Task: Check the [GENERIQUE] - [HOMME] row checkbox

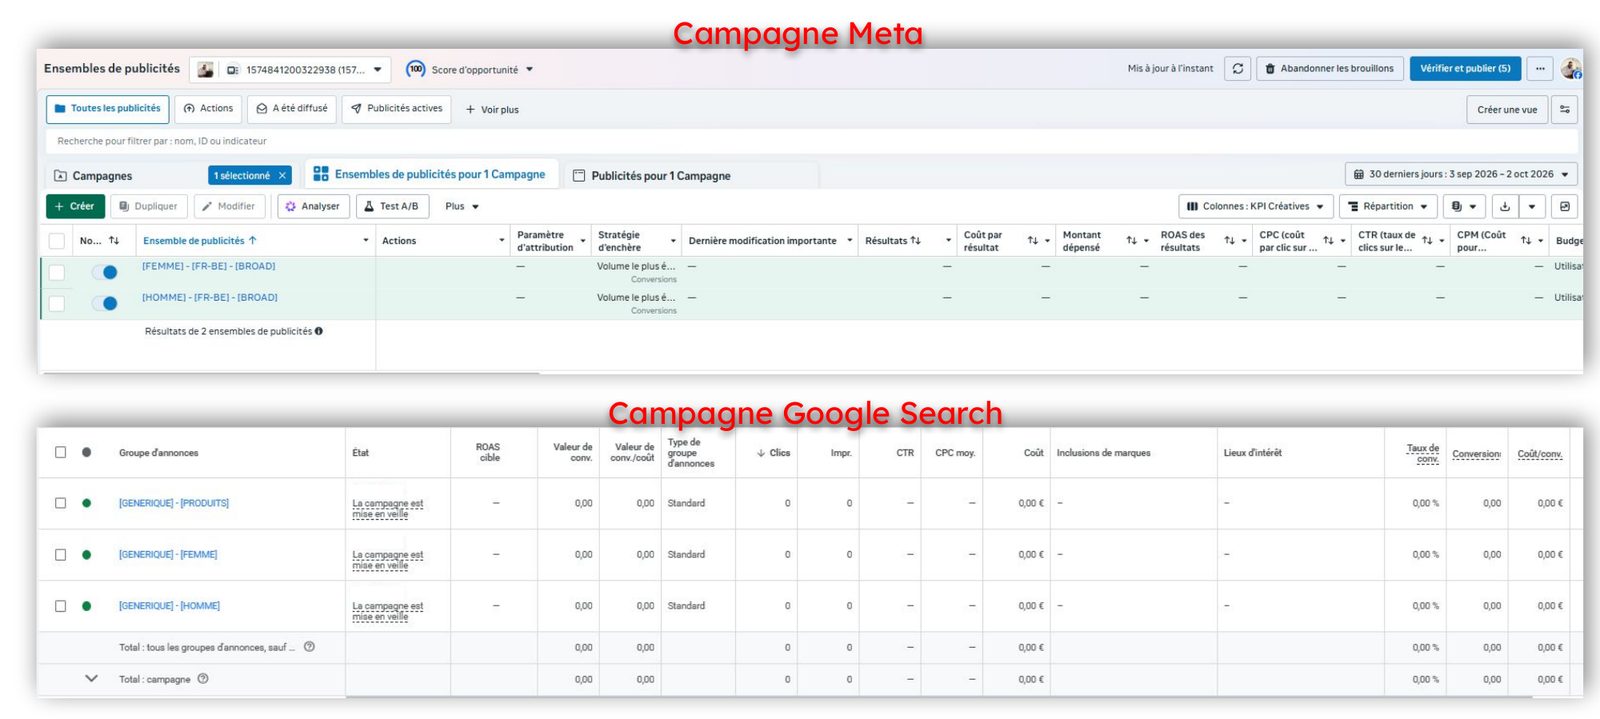Action: [61, 606]
